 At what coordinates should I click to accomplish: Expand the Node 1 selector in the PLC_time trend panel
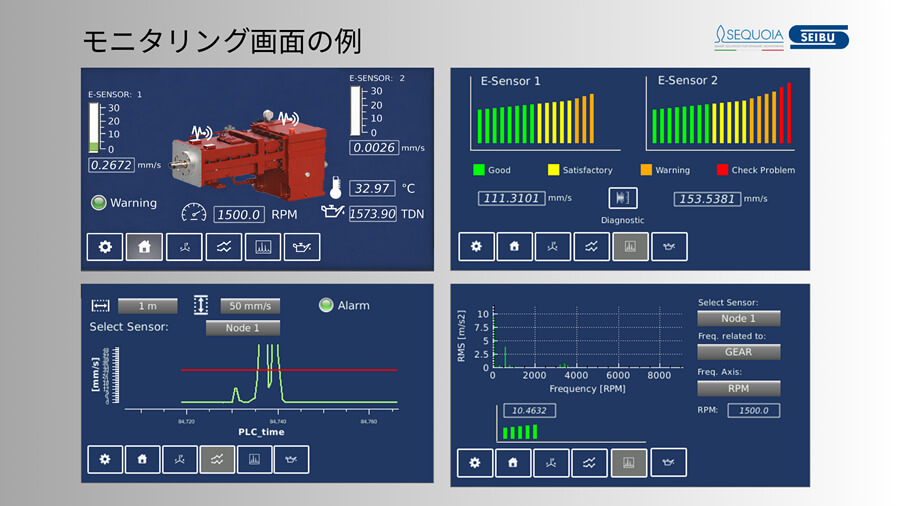(x=243, y=327)
